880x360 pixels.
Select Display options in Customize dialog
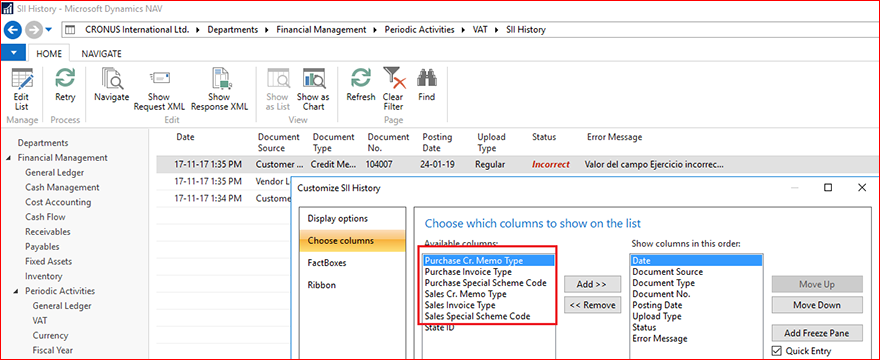pos(352,218)
